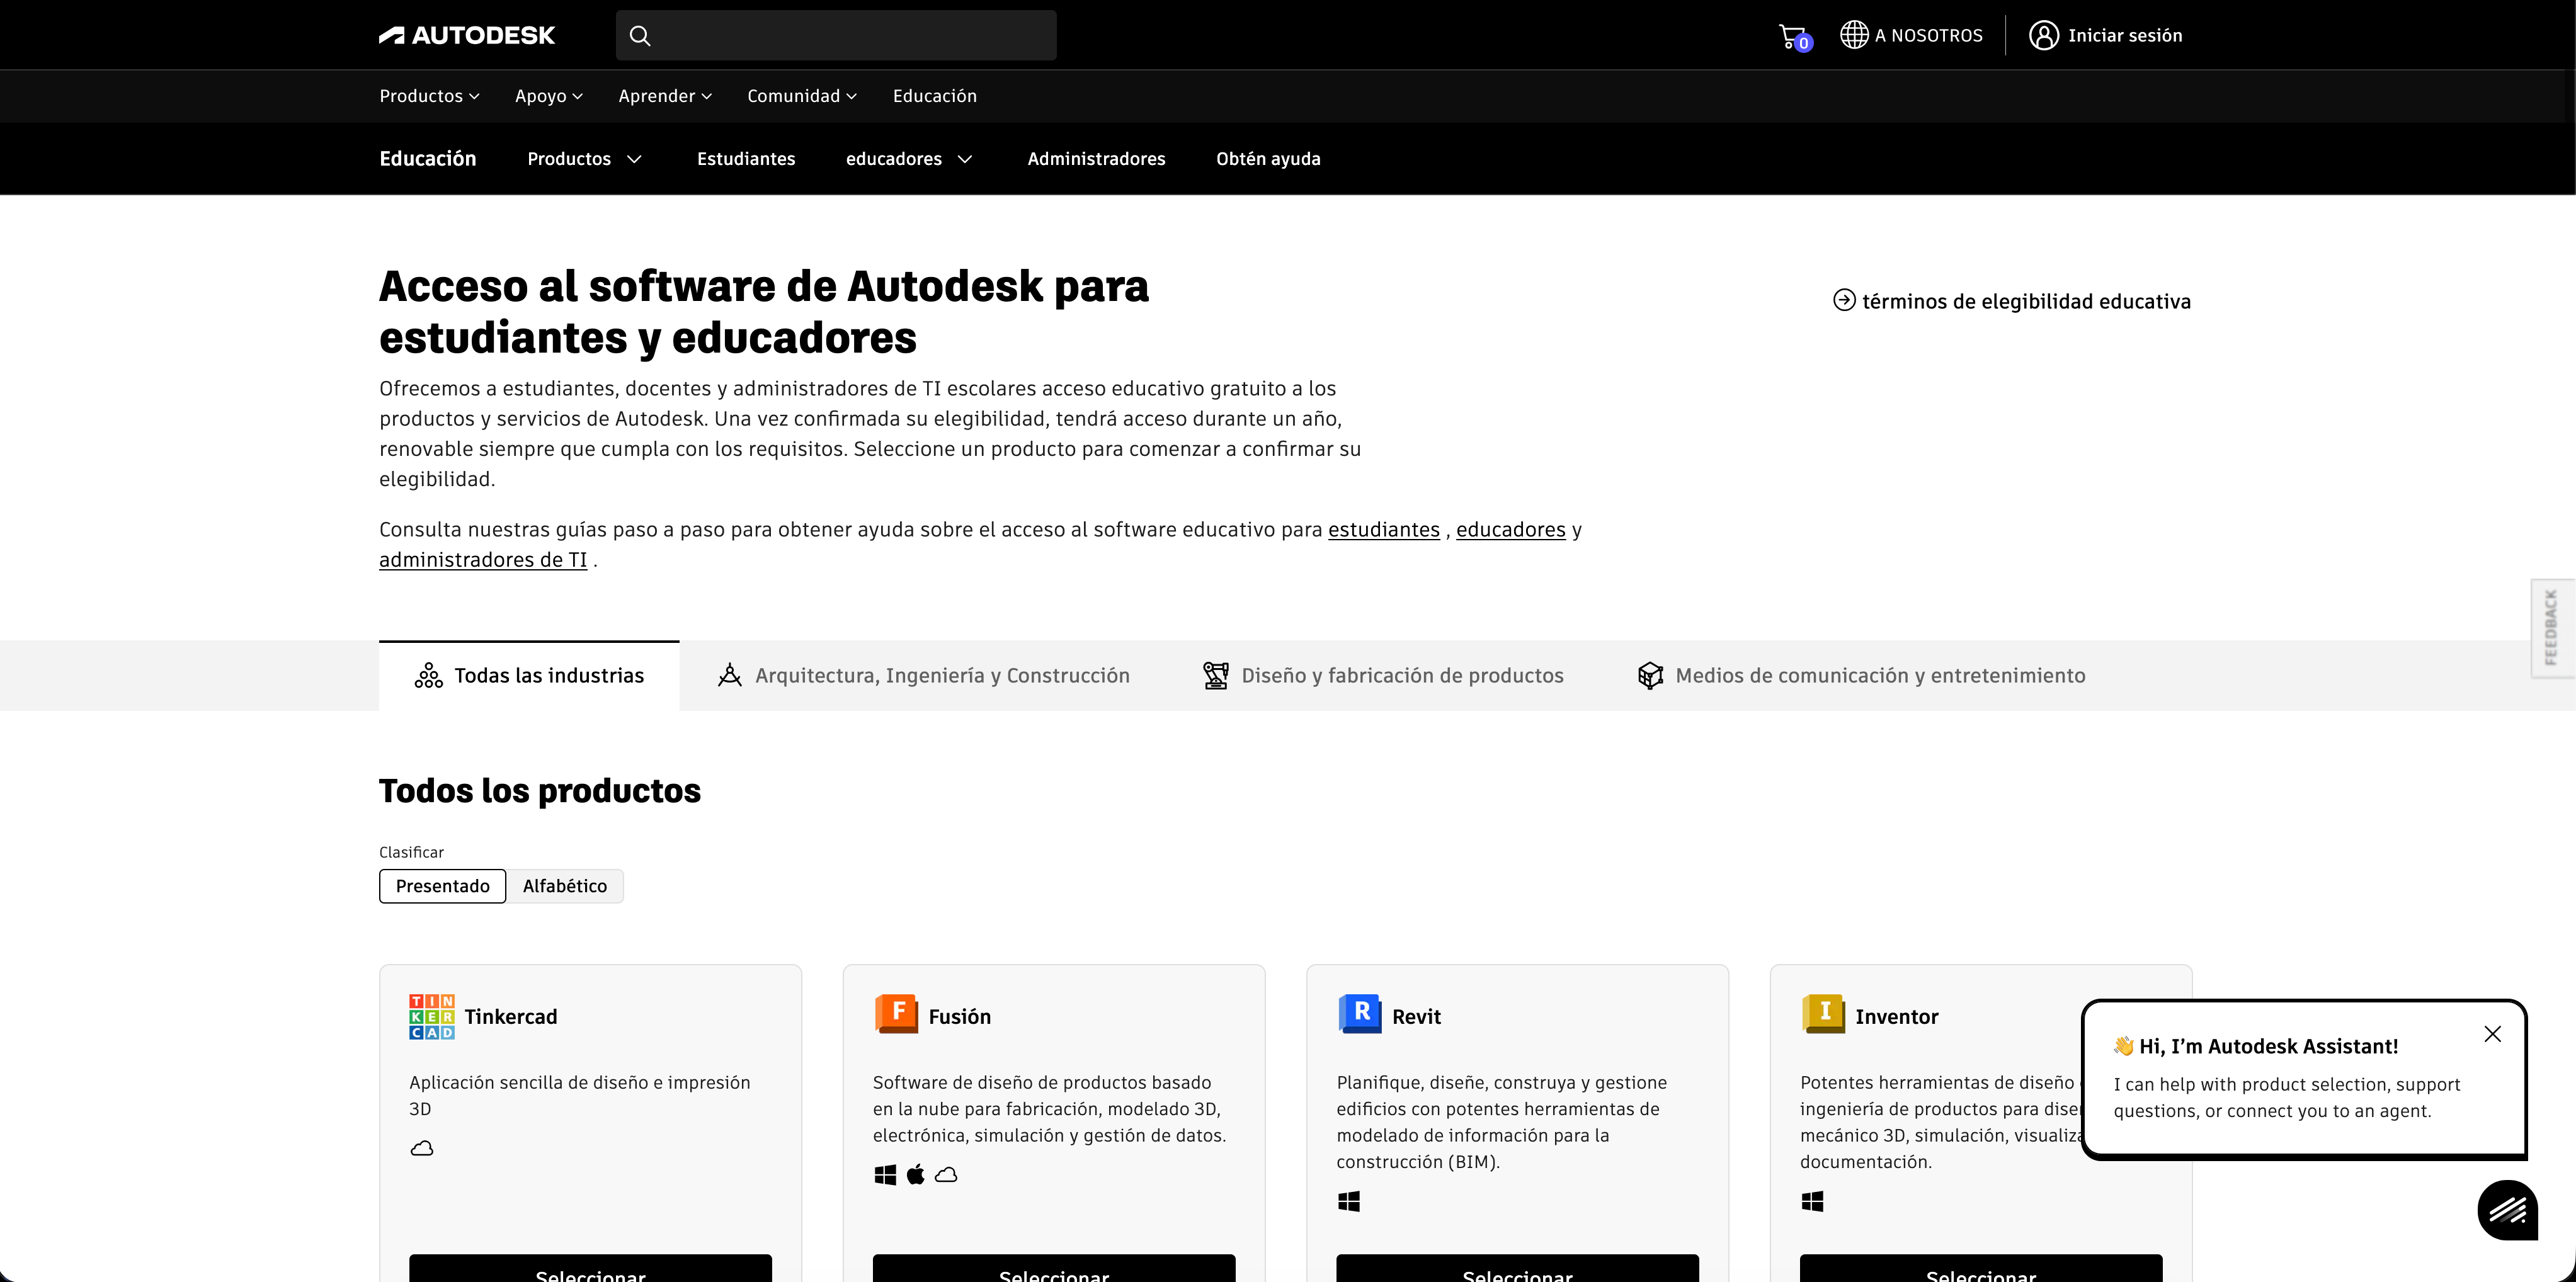Expand the Comunidad menu
2576x1282 pixels.
click(802, 96)
